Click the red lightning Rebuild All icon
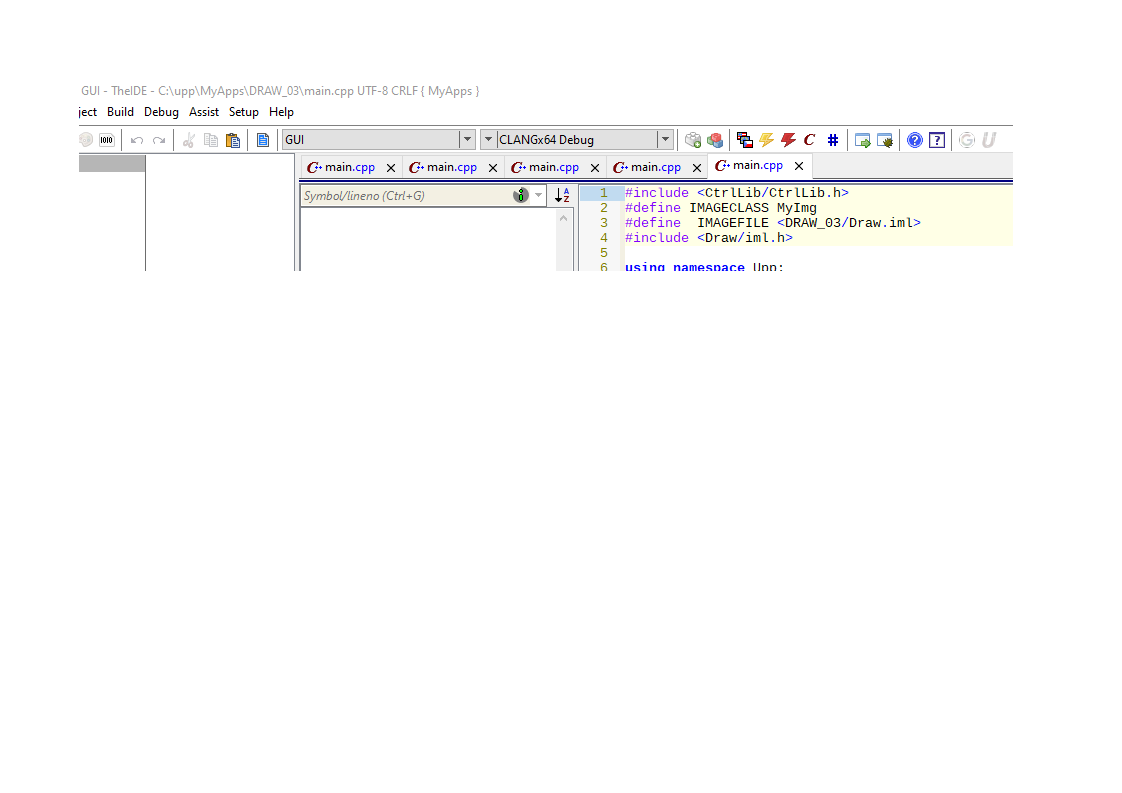The image size is (1122, 793). (x=788, y=140)
